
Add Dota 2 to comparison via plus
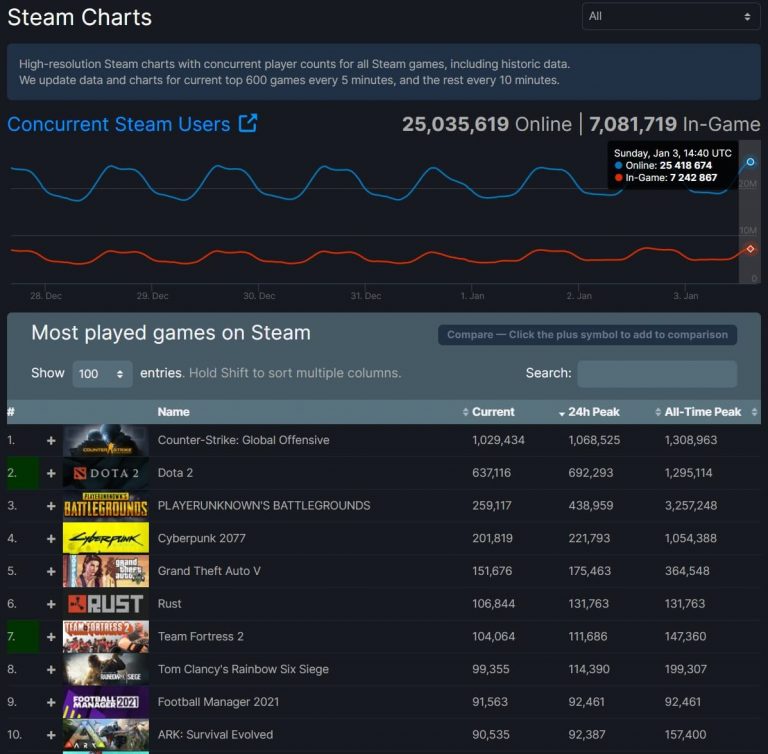[51, 473]
